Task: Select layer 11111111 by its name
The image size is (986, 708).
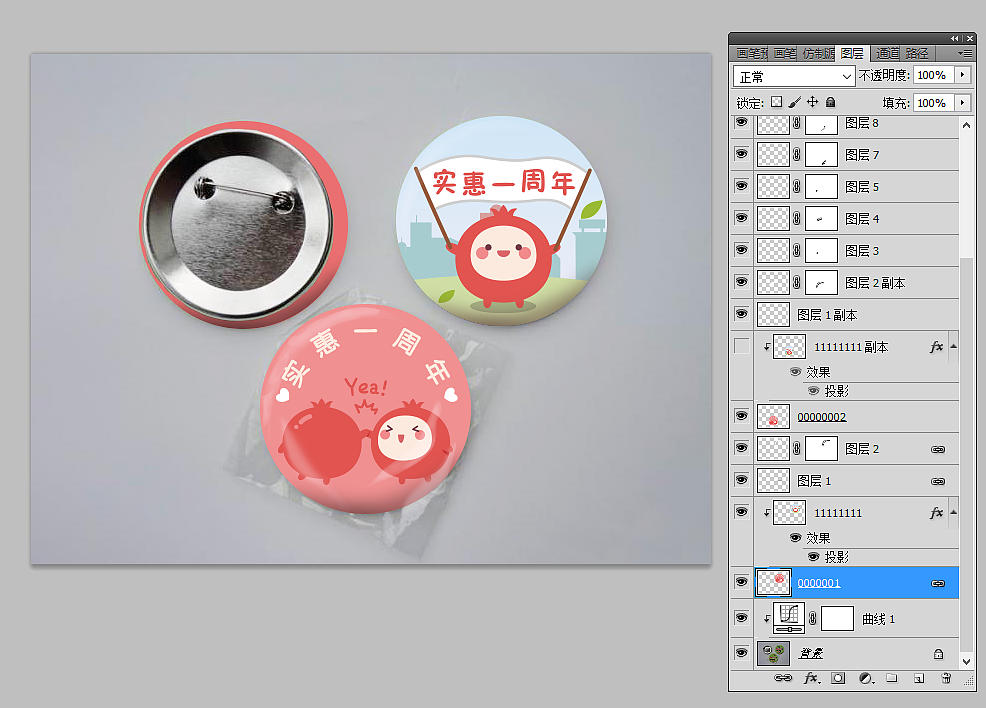Action: [838, 513]
